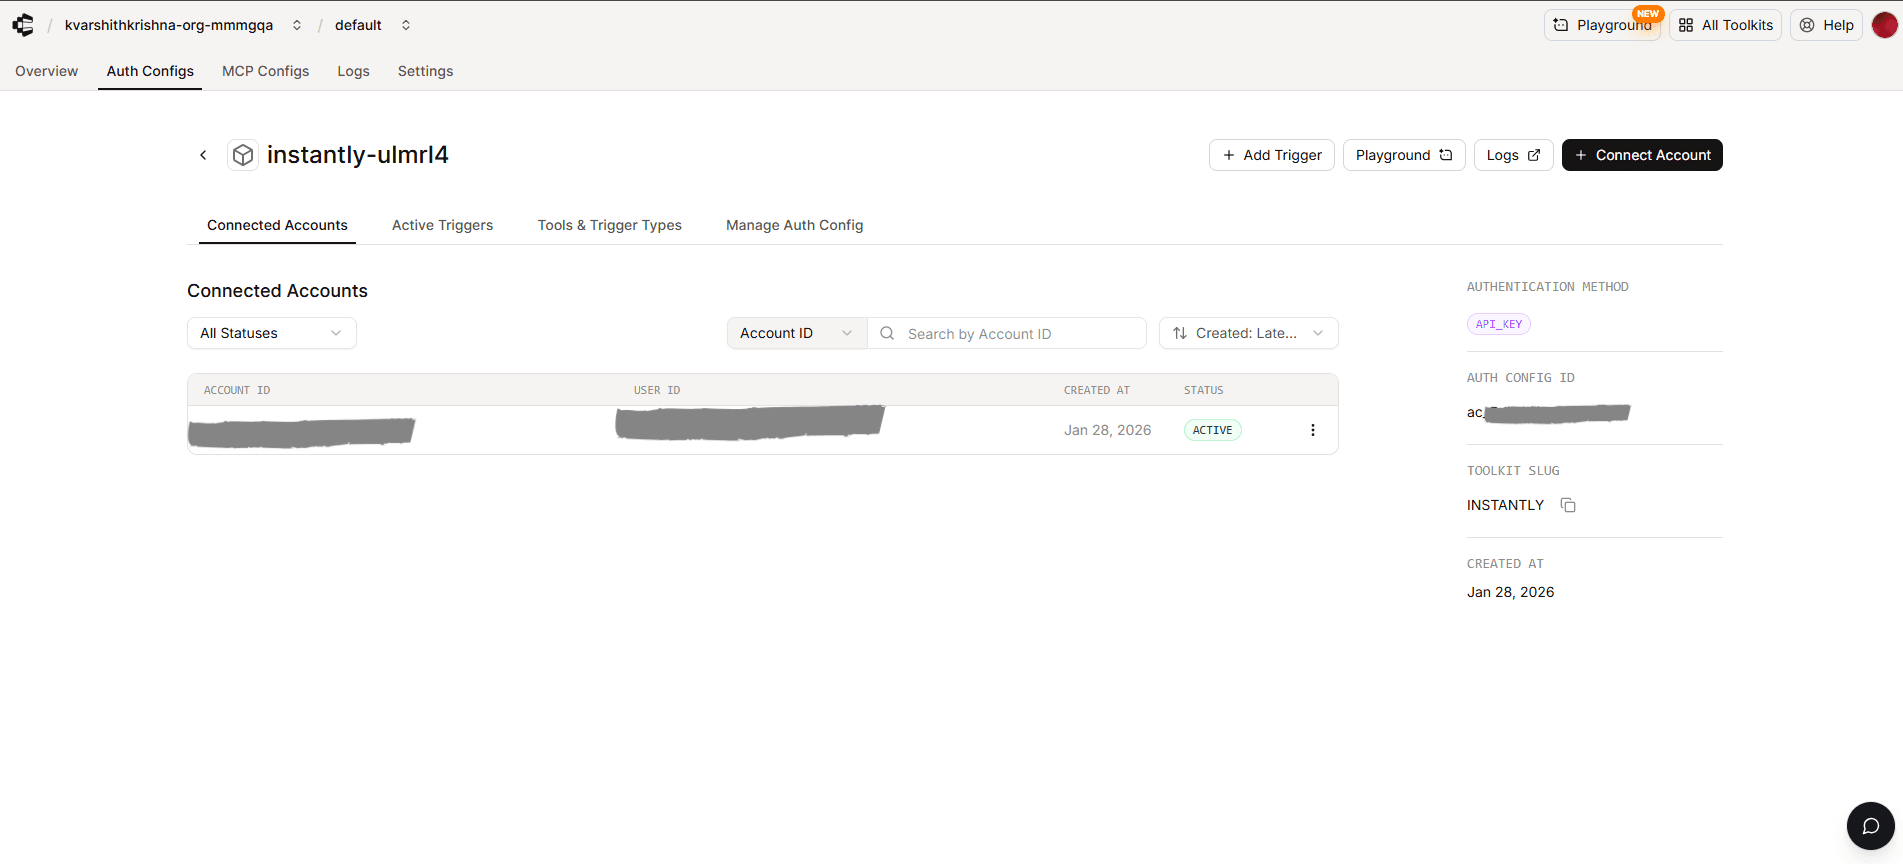Switch to the Overview tab
1903x864 pixels.
pos(47,71)
